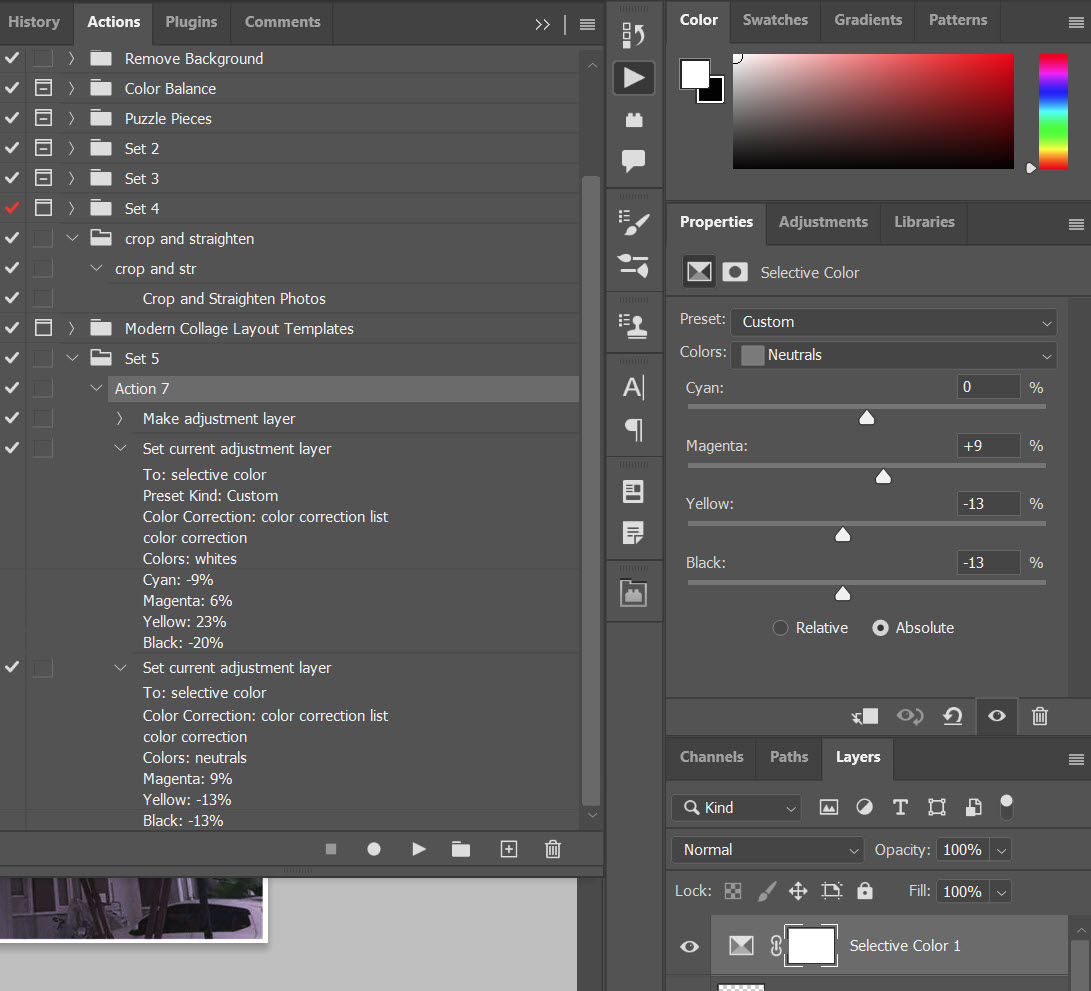The width and height of the screenshot is (1091, 991).
Task: Collapse the Action 7 expander
Action: [96, 388]
